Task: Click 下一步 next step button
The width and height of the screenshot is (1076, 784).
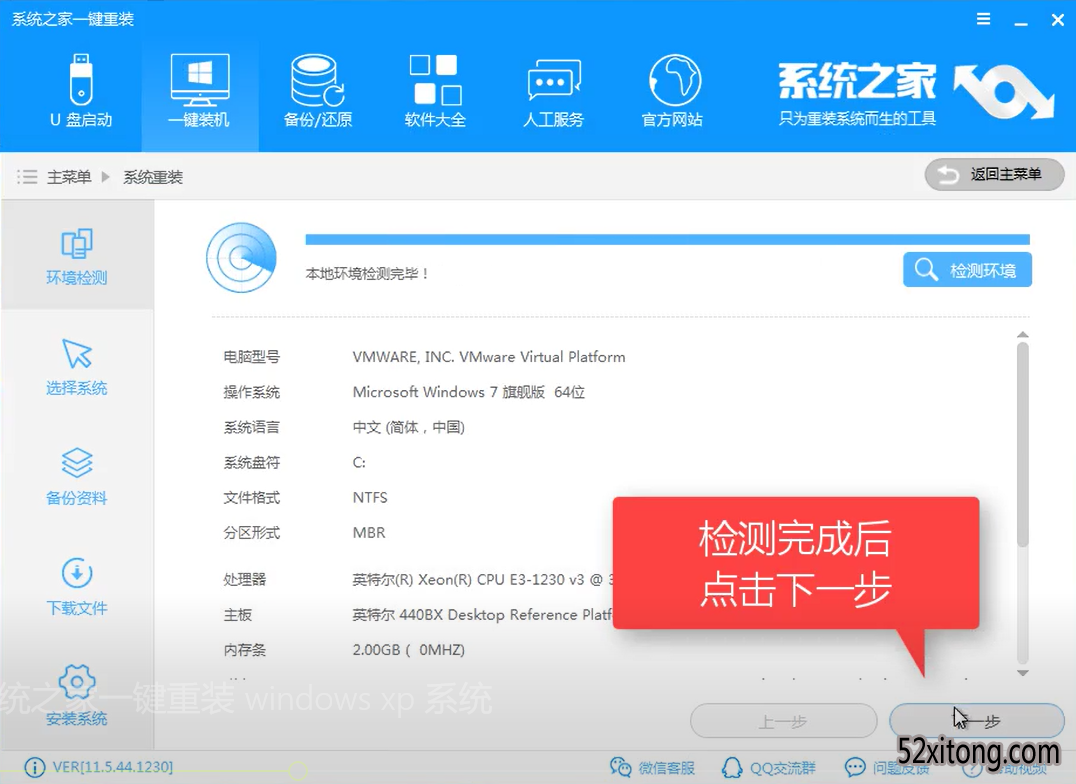Action: click(x=976, y=722)
